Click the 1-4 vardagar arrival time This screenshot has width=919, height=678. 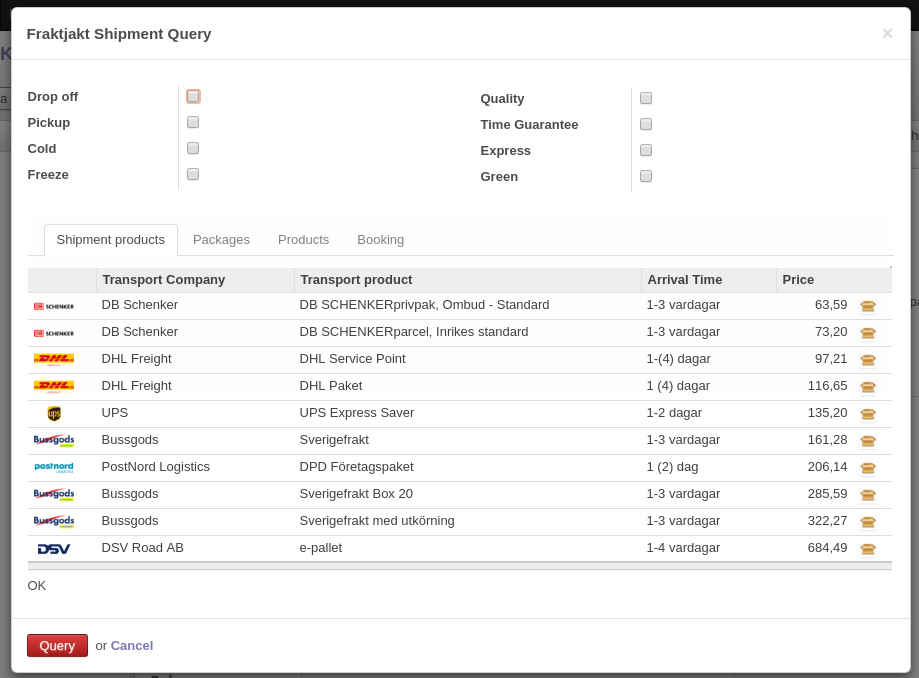[683, 547]
